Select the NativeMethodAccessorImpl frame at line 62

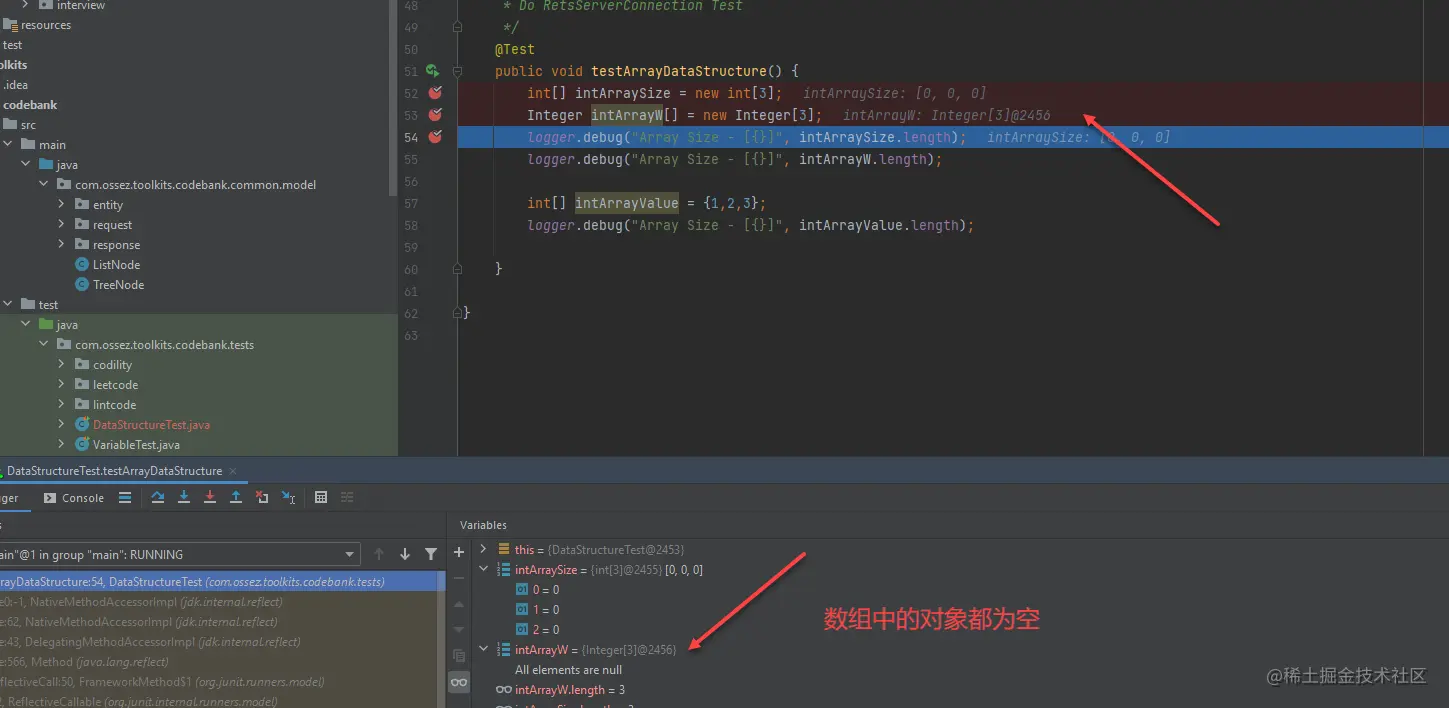(x=219, y=622)
